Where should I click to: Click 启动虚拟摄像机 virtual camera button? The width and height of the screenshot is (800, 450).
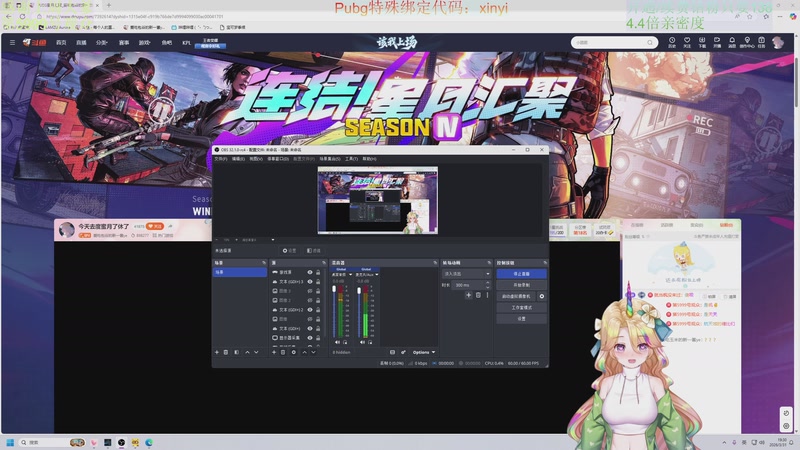(516, 296)
